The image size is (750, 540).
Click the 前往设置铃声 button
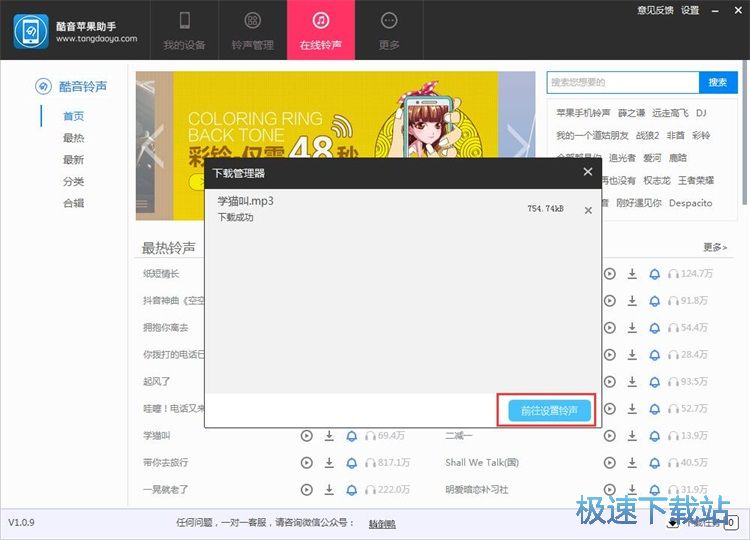[x=549, y=410]
